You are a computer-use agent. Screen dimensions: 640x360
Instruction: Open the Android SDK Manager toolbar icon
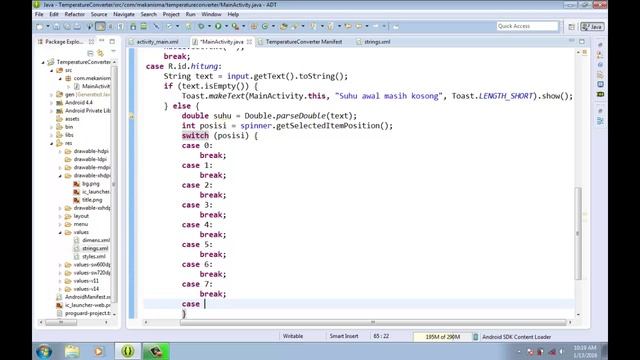(133, 27)
